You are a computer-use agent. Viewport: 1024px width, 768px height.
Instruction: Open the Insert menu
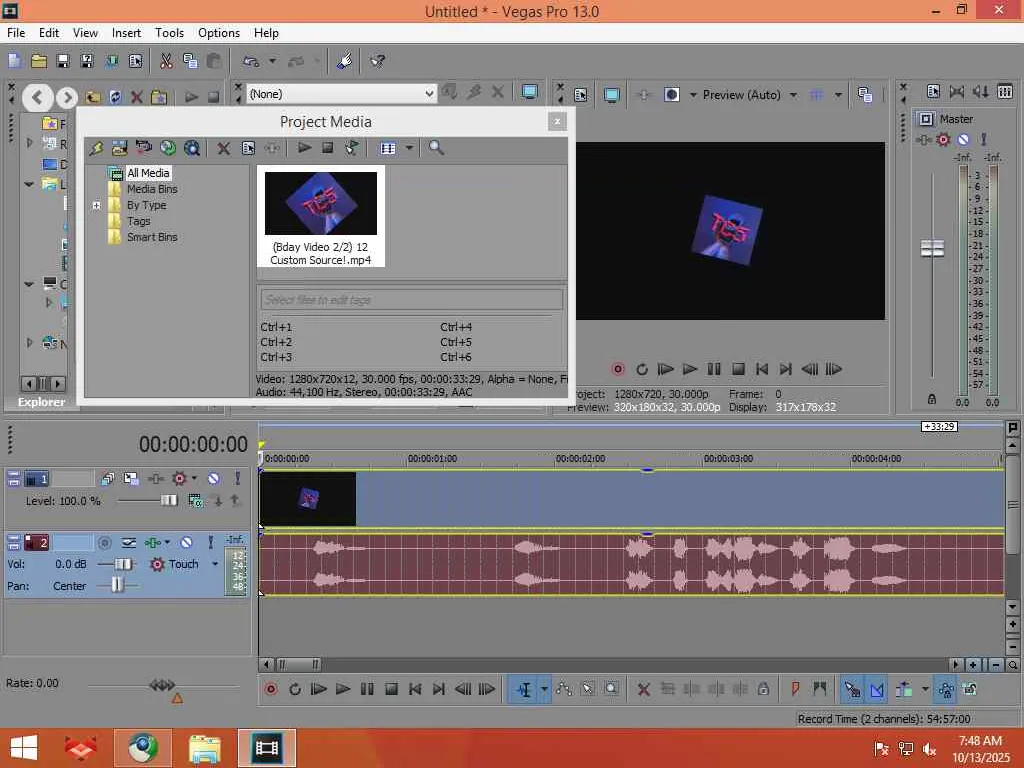(x=126, y=33)
